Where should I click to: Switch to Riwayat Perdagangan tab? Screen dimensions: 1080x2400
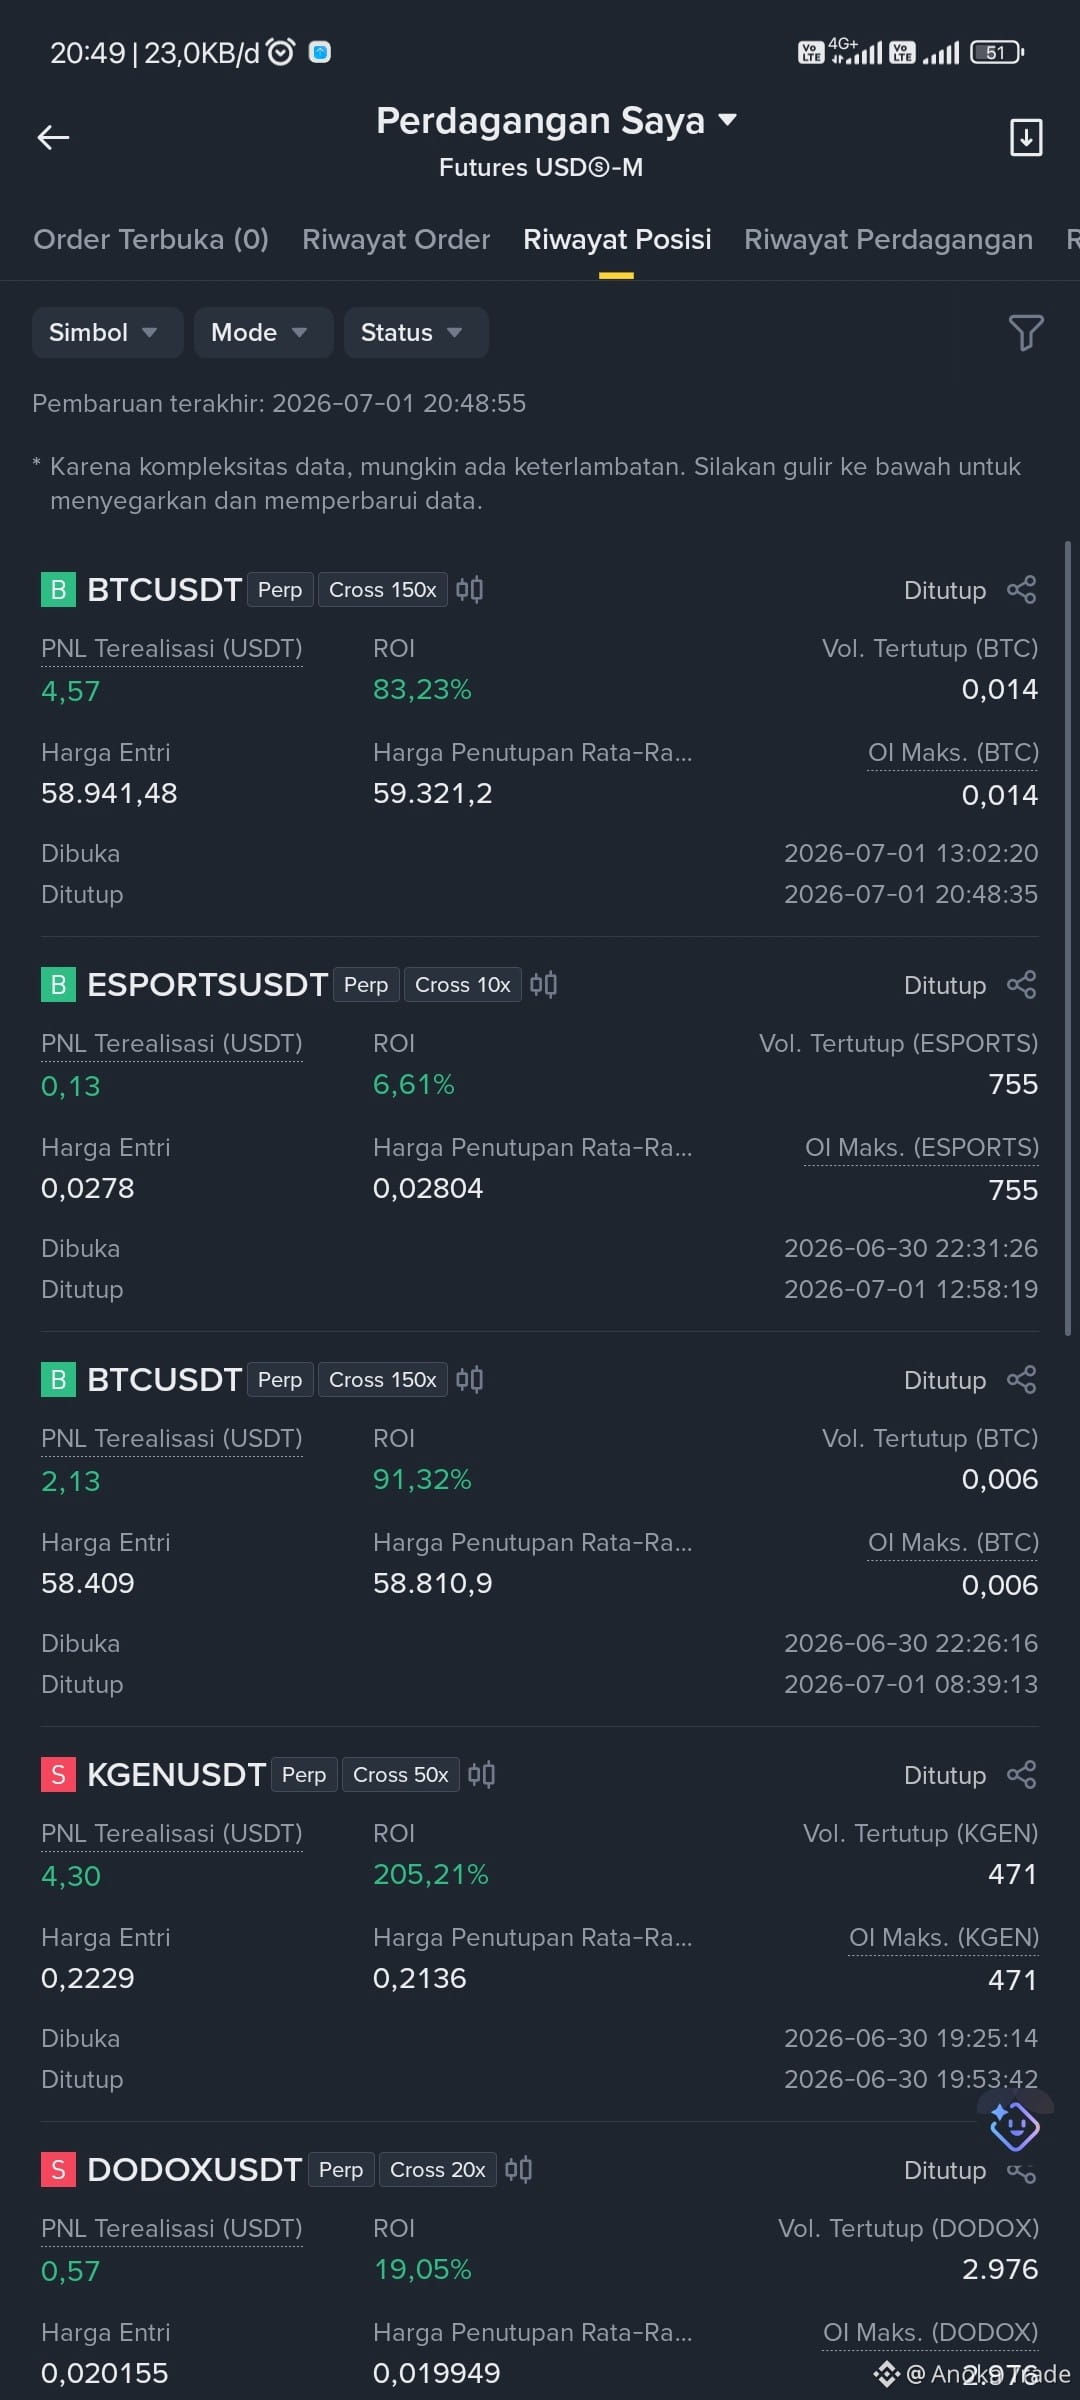(888, 240)
